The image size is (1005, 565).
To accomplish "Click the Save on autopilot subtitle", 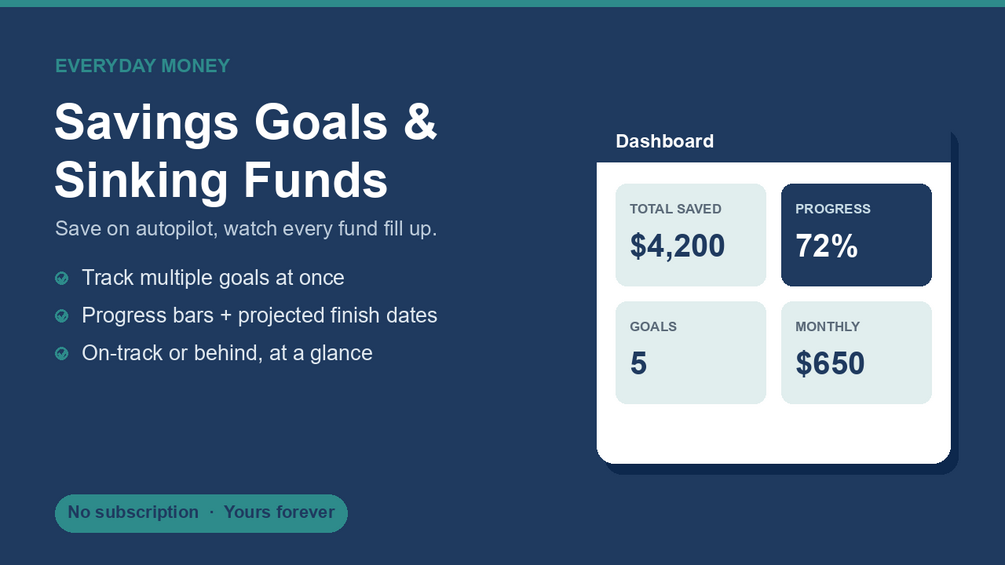I will (x=246, y=229).
